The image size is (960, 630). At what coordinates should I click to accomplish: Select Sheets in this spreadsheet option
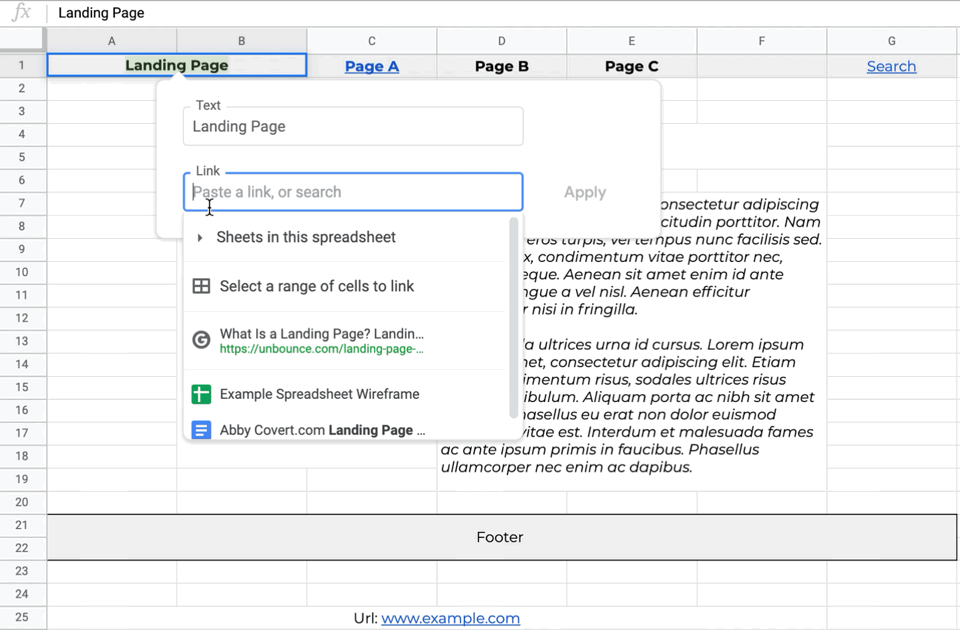click(345, 238)
